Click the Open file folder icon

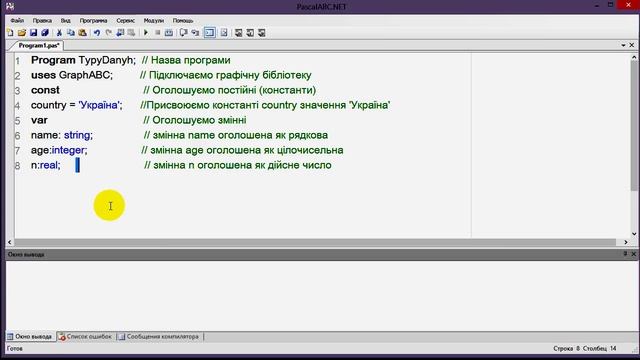22,33
